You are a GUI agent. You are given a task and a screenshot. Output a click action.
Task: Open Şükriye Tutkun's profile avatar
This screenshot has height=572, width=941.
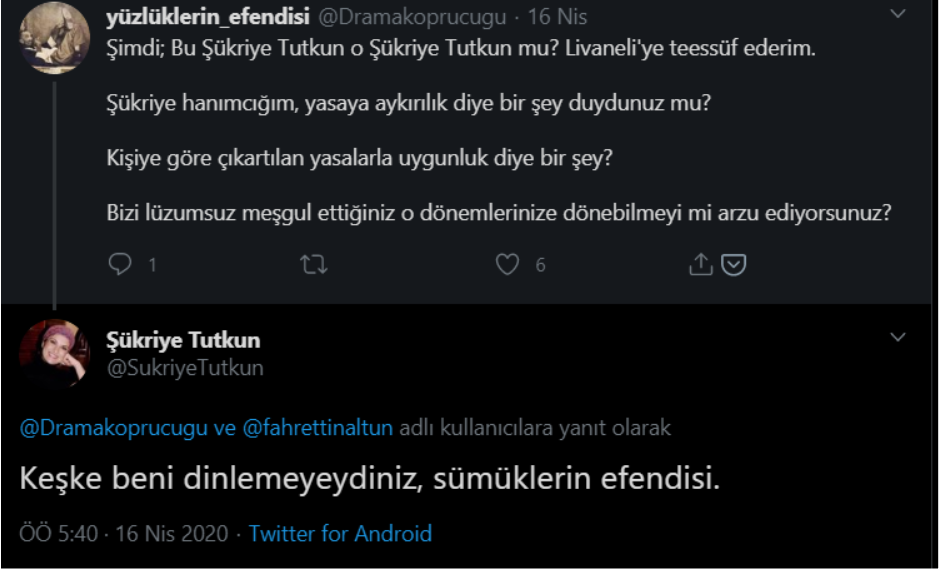pos(53,356)
